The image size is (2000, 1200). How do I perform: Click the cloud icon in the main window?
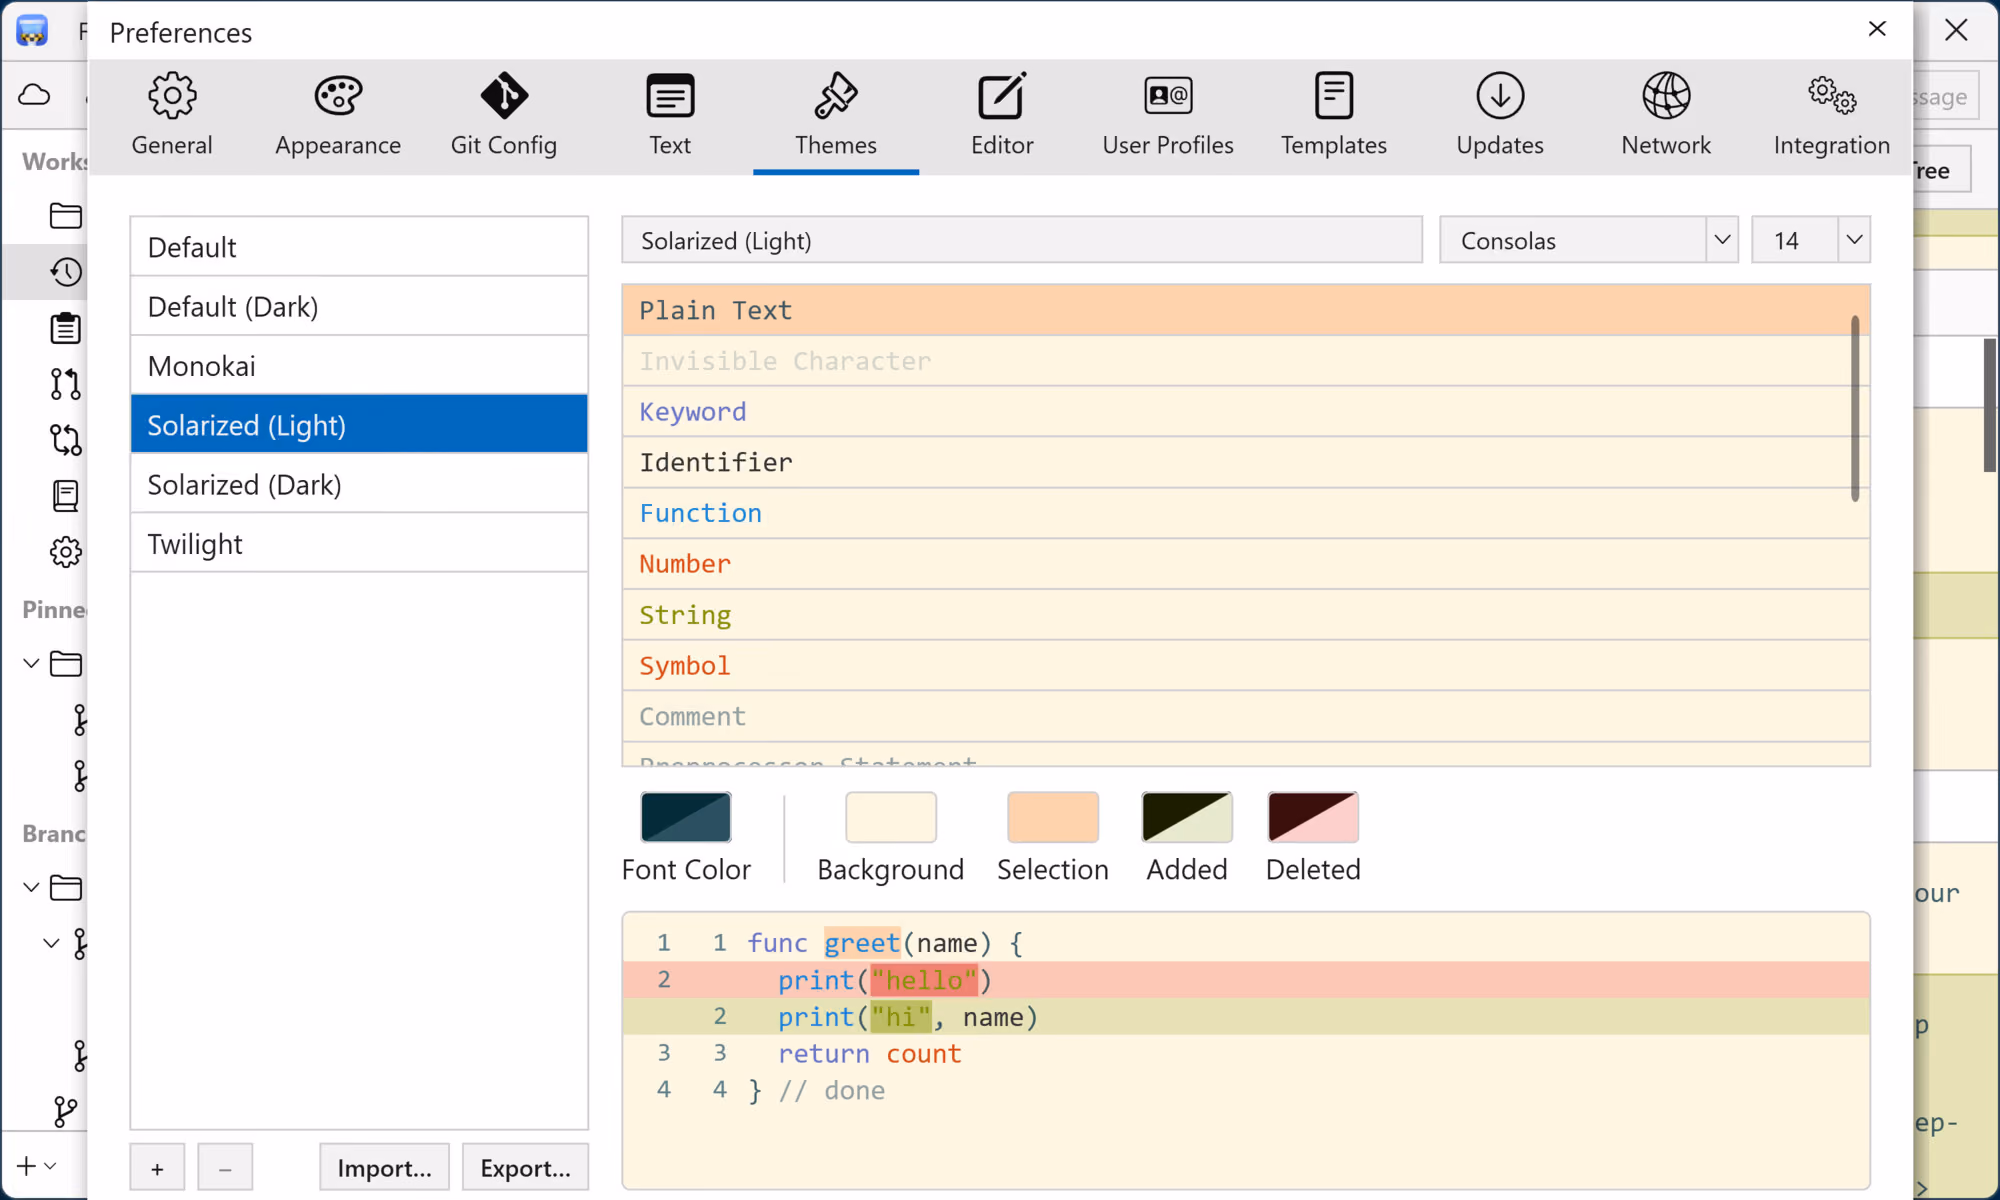[x=35, y=95]
